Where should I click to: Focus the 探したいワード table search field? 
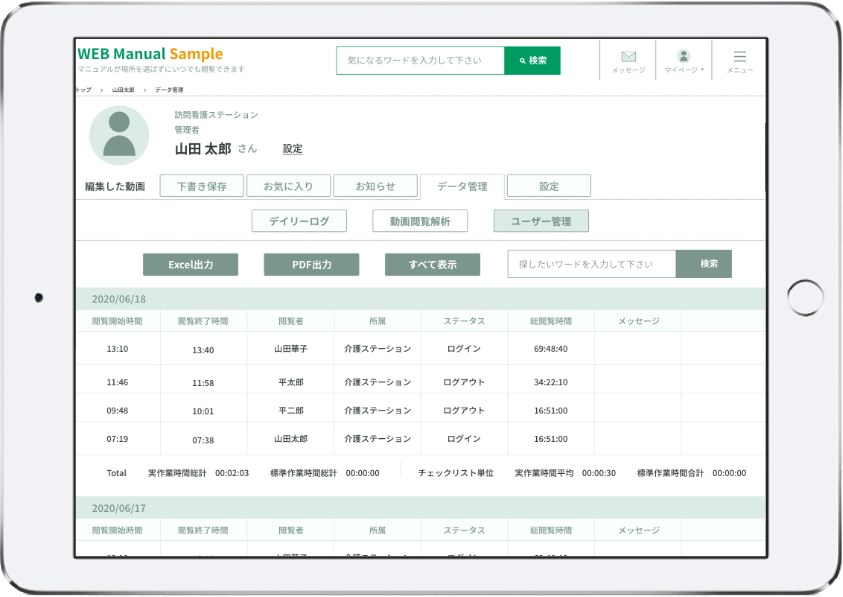pyautogui.click(x=592, y=264)
